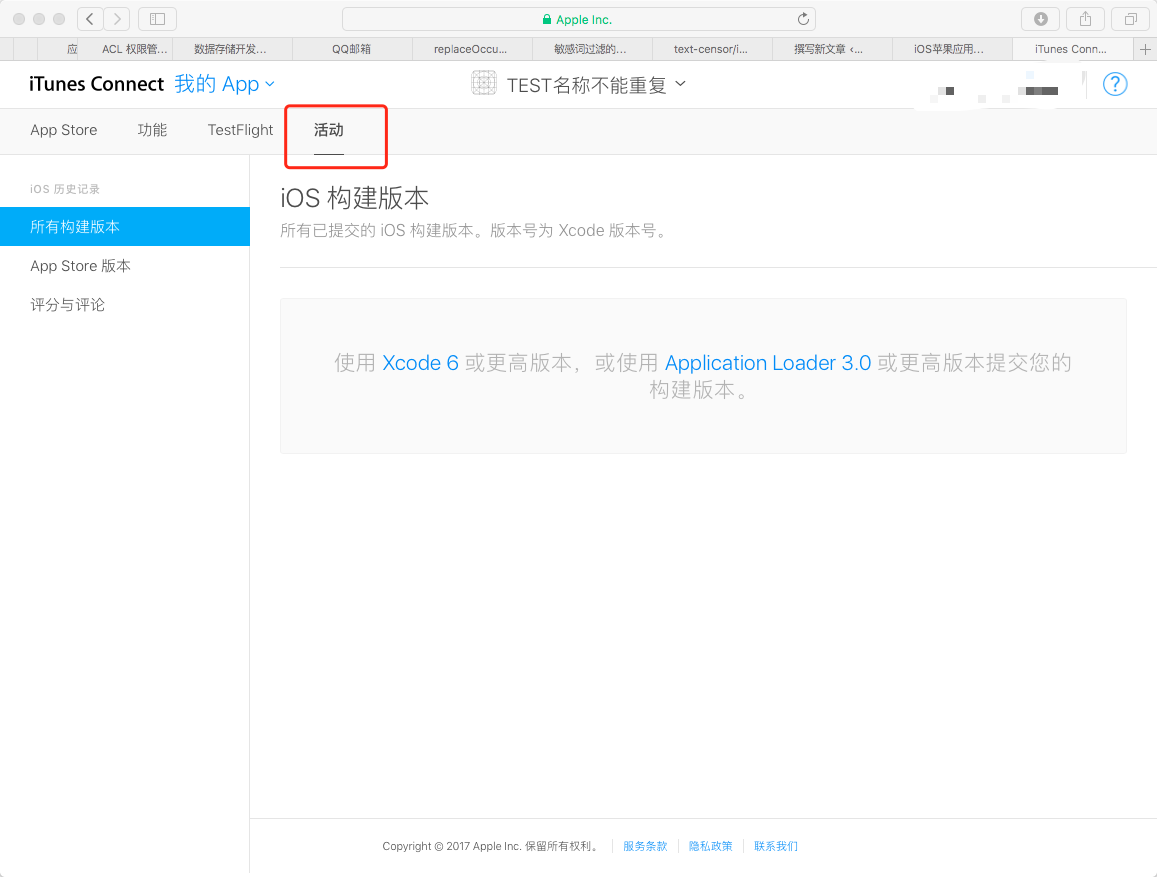The height and width of the screenshot is (877, 1157).
Task: Select the iTunes Conn browser tab
Action: click(x=1071, y=49)
